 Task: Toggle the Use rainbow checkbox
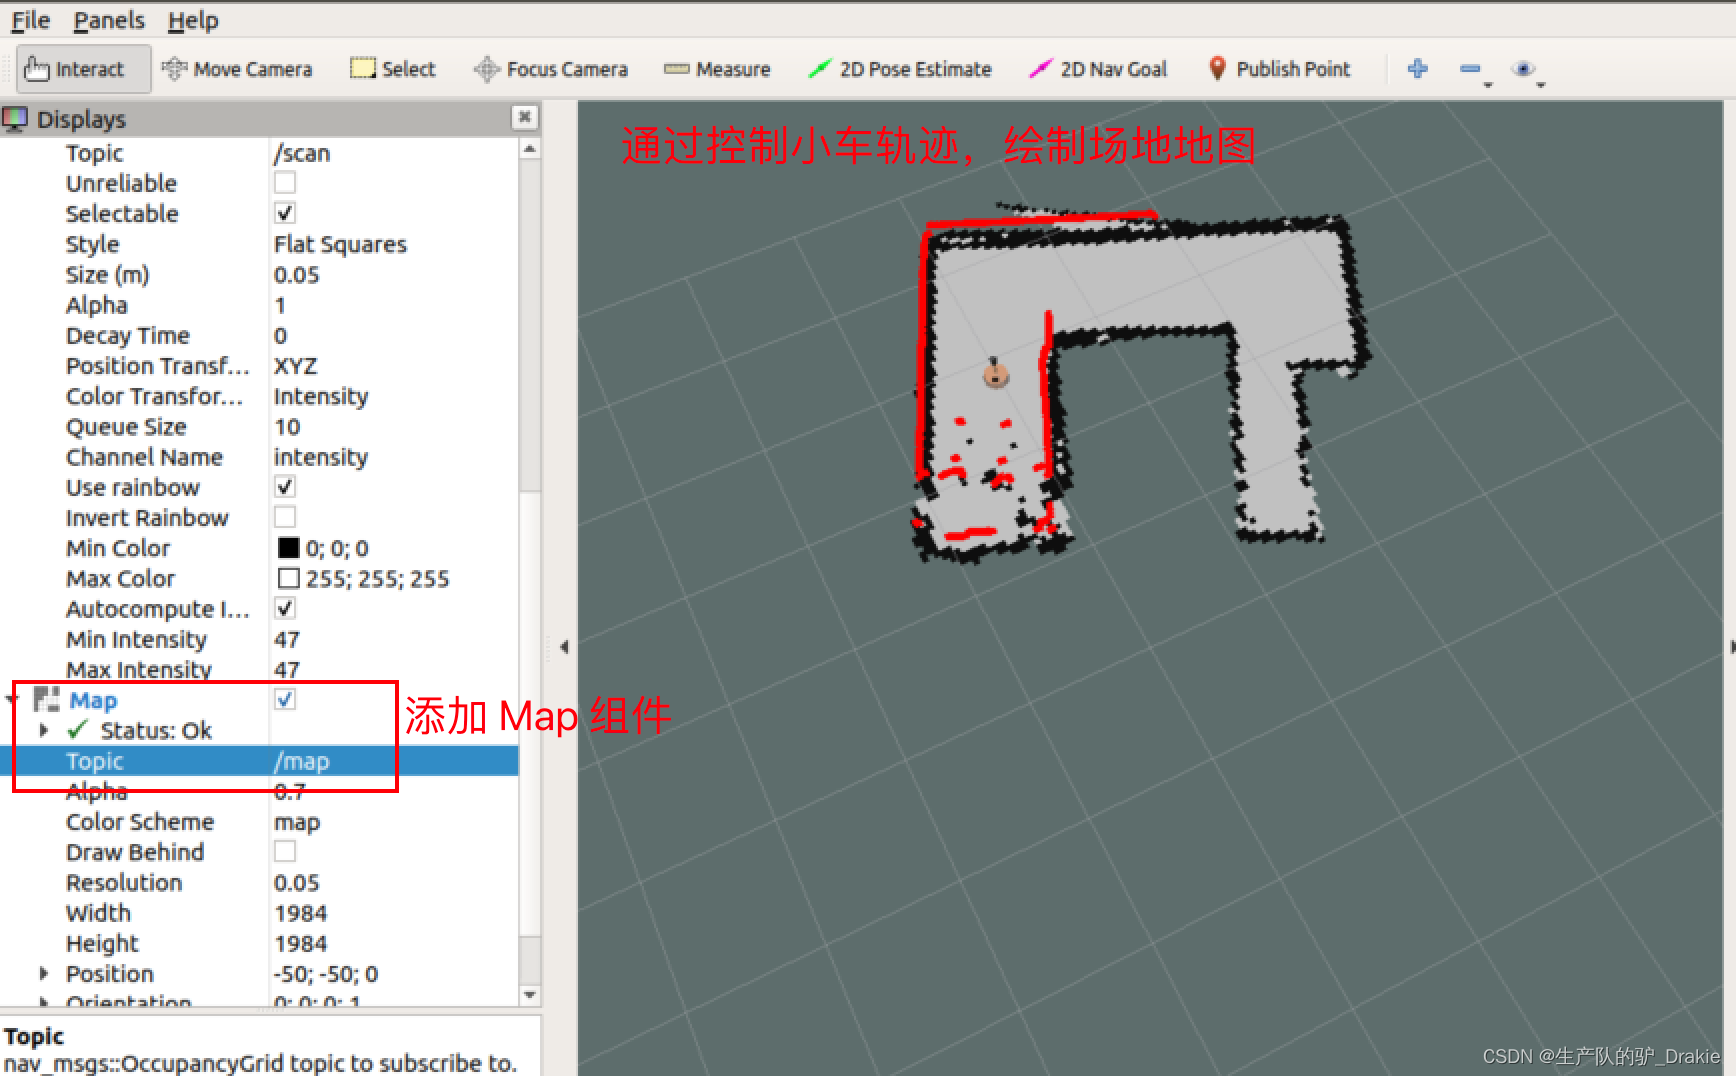tap(285, 487)
